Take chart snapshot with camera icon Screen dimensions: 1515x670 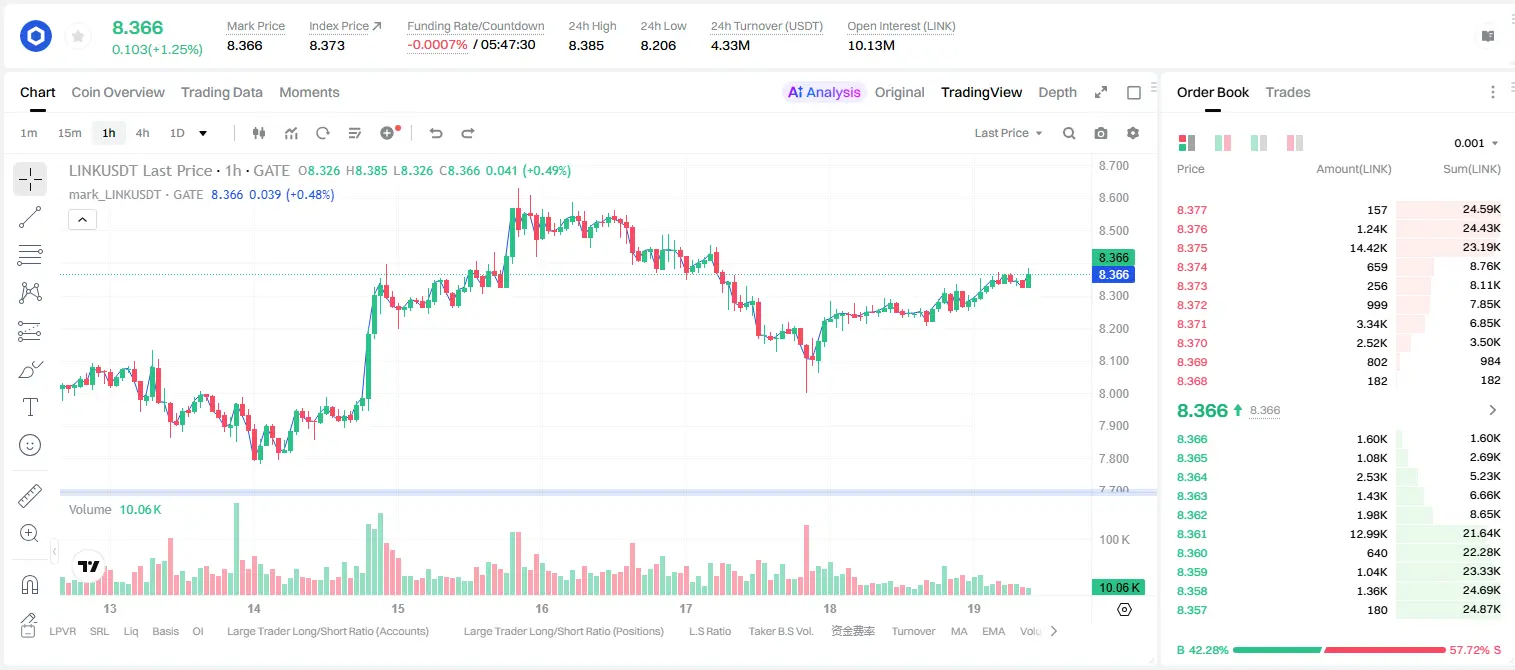coord(1101,133)
